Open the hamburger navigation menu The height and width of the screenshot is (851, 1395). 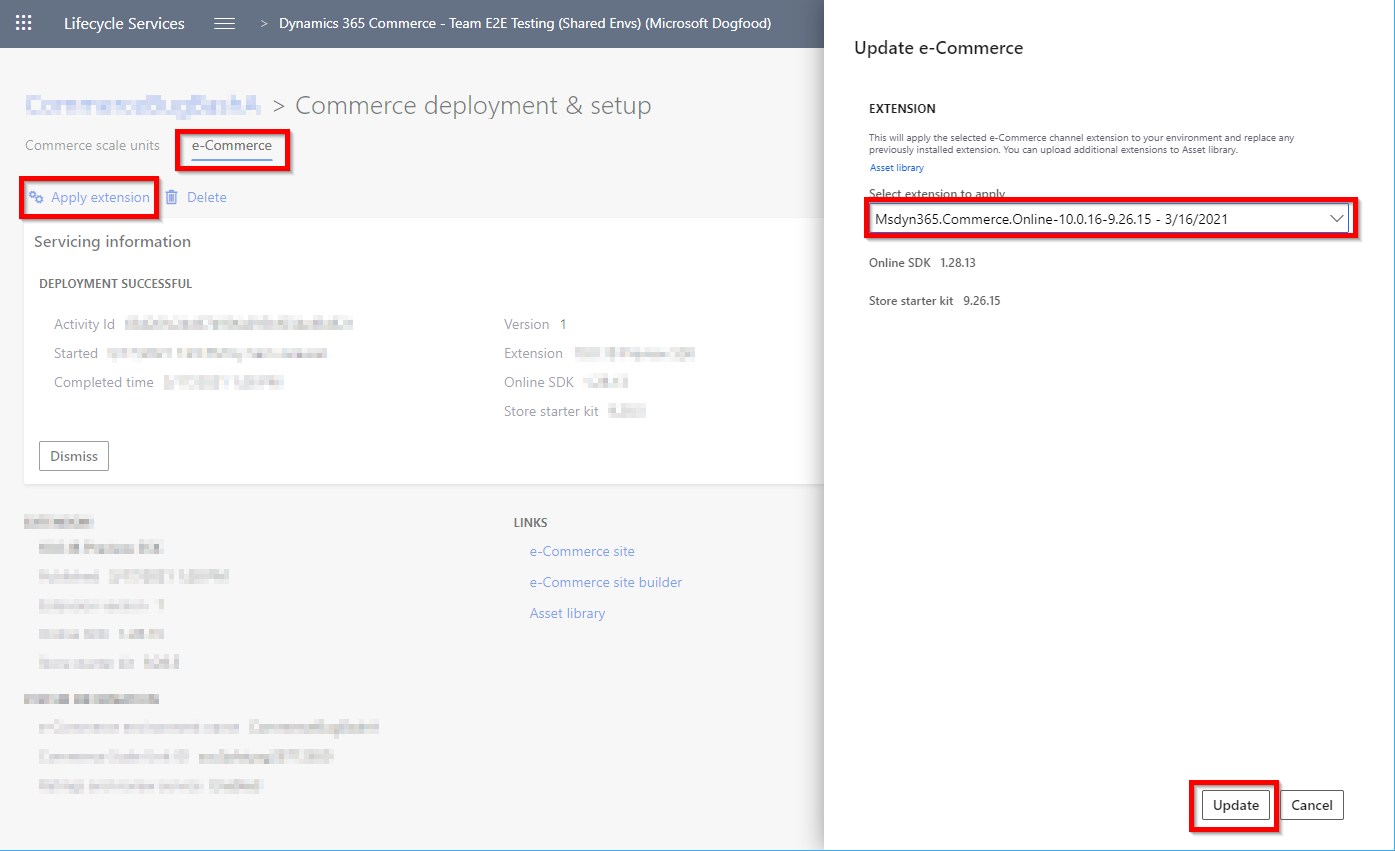[x=225, y=23]
